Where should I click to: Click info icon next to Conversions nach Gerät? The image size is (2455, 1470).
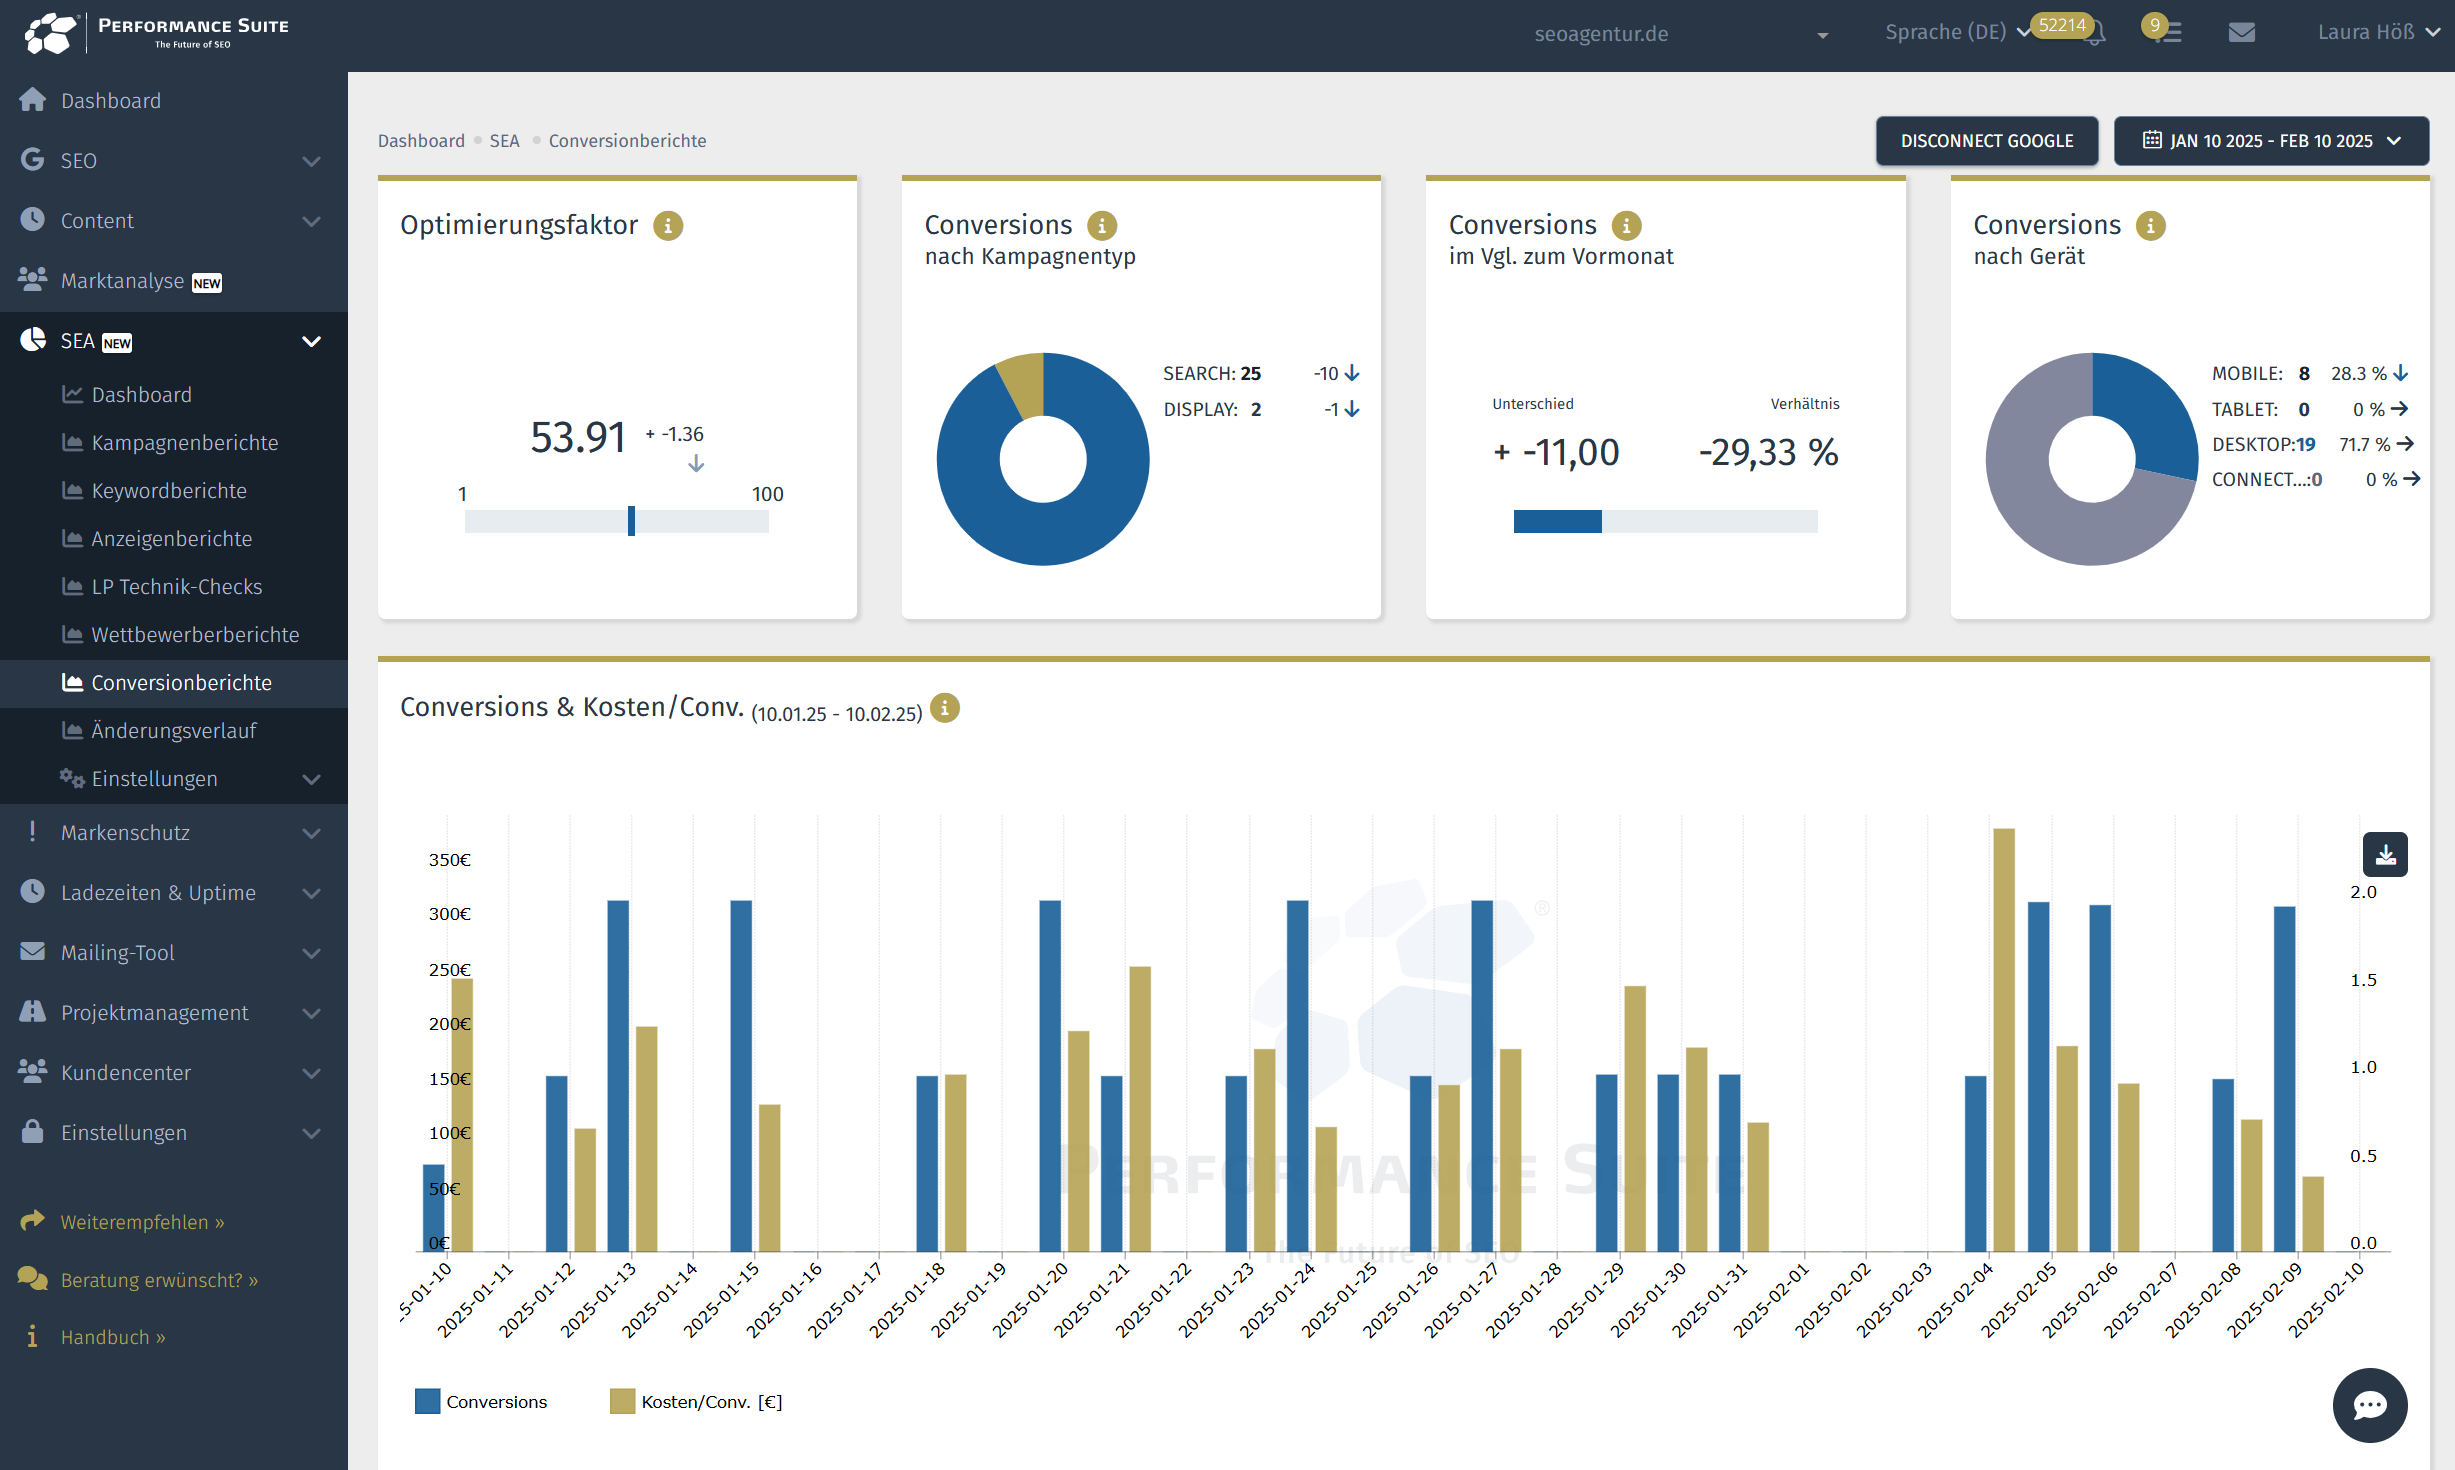[2150, 226]
